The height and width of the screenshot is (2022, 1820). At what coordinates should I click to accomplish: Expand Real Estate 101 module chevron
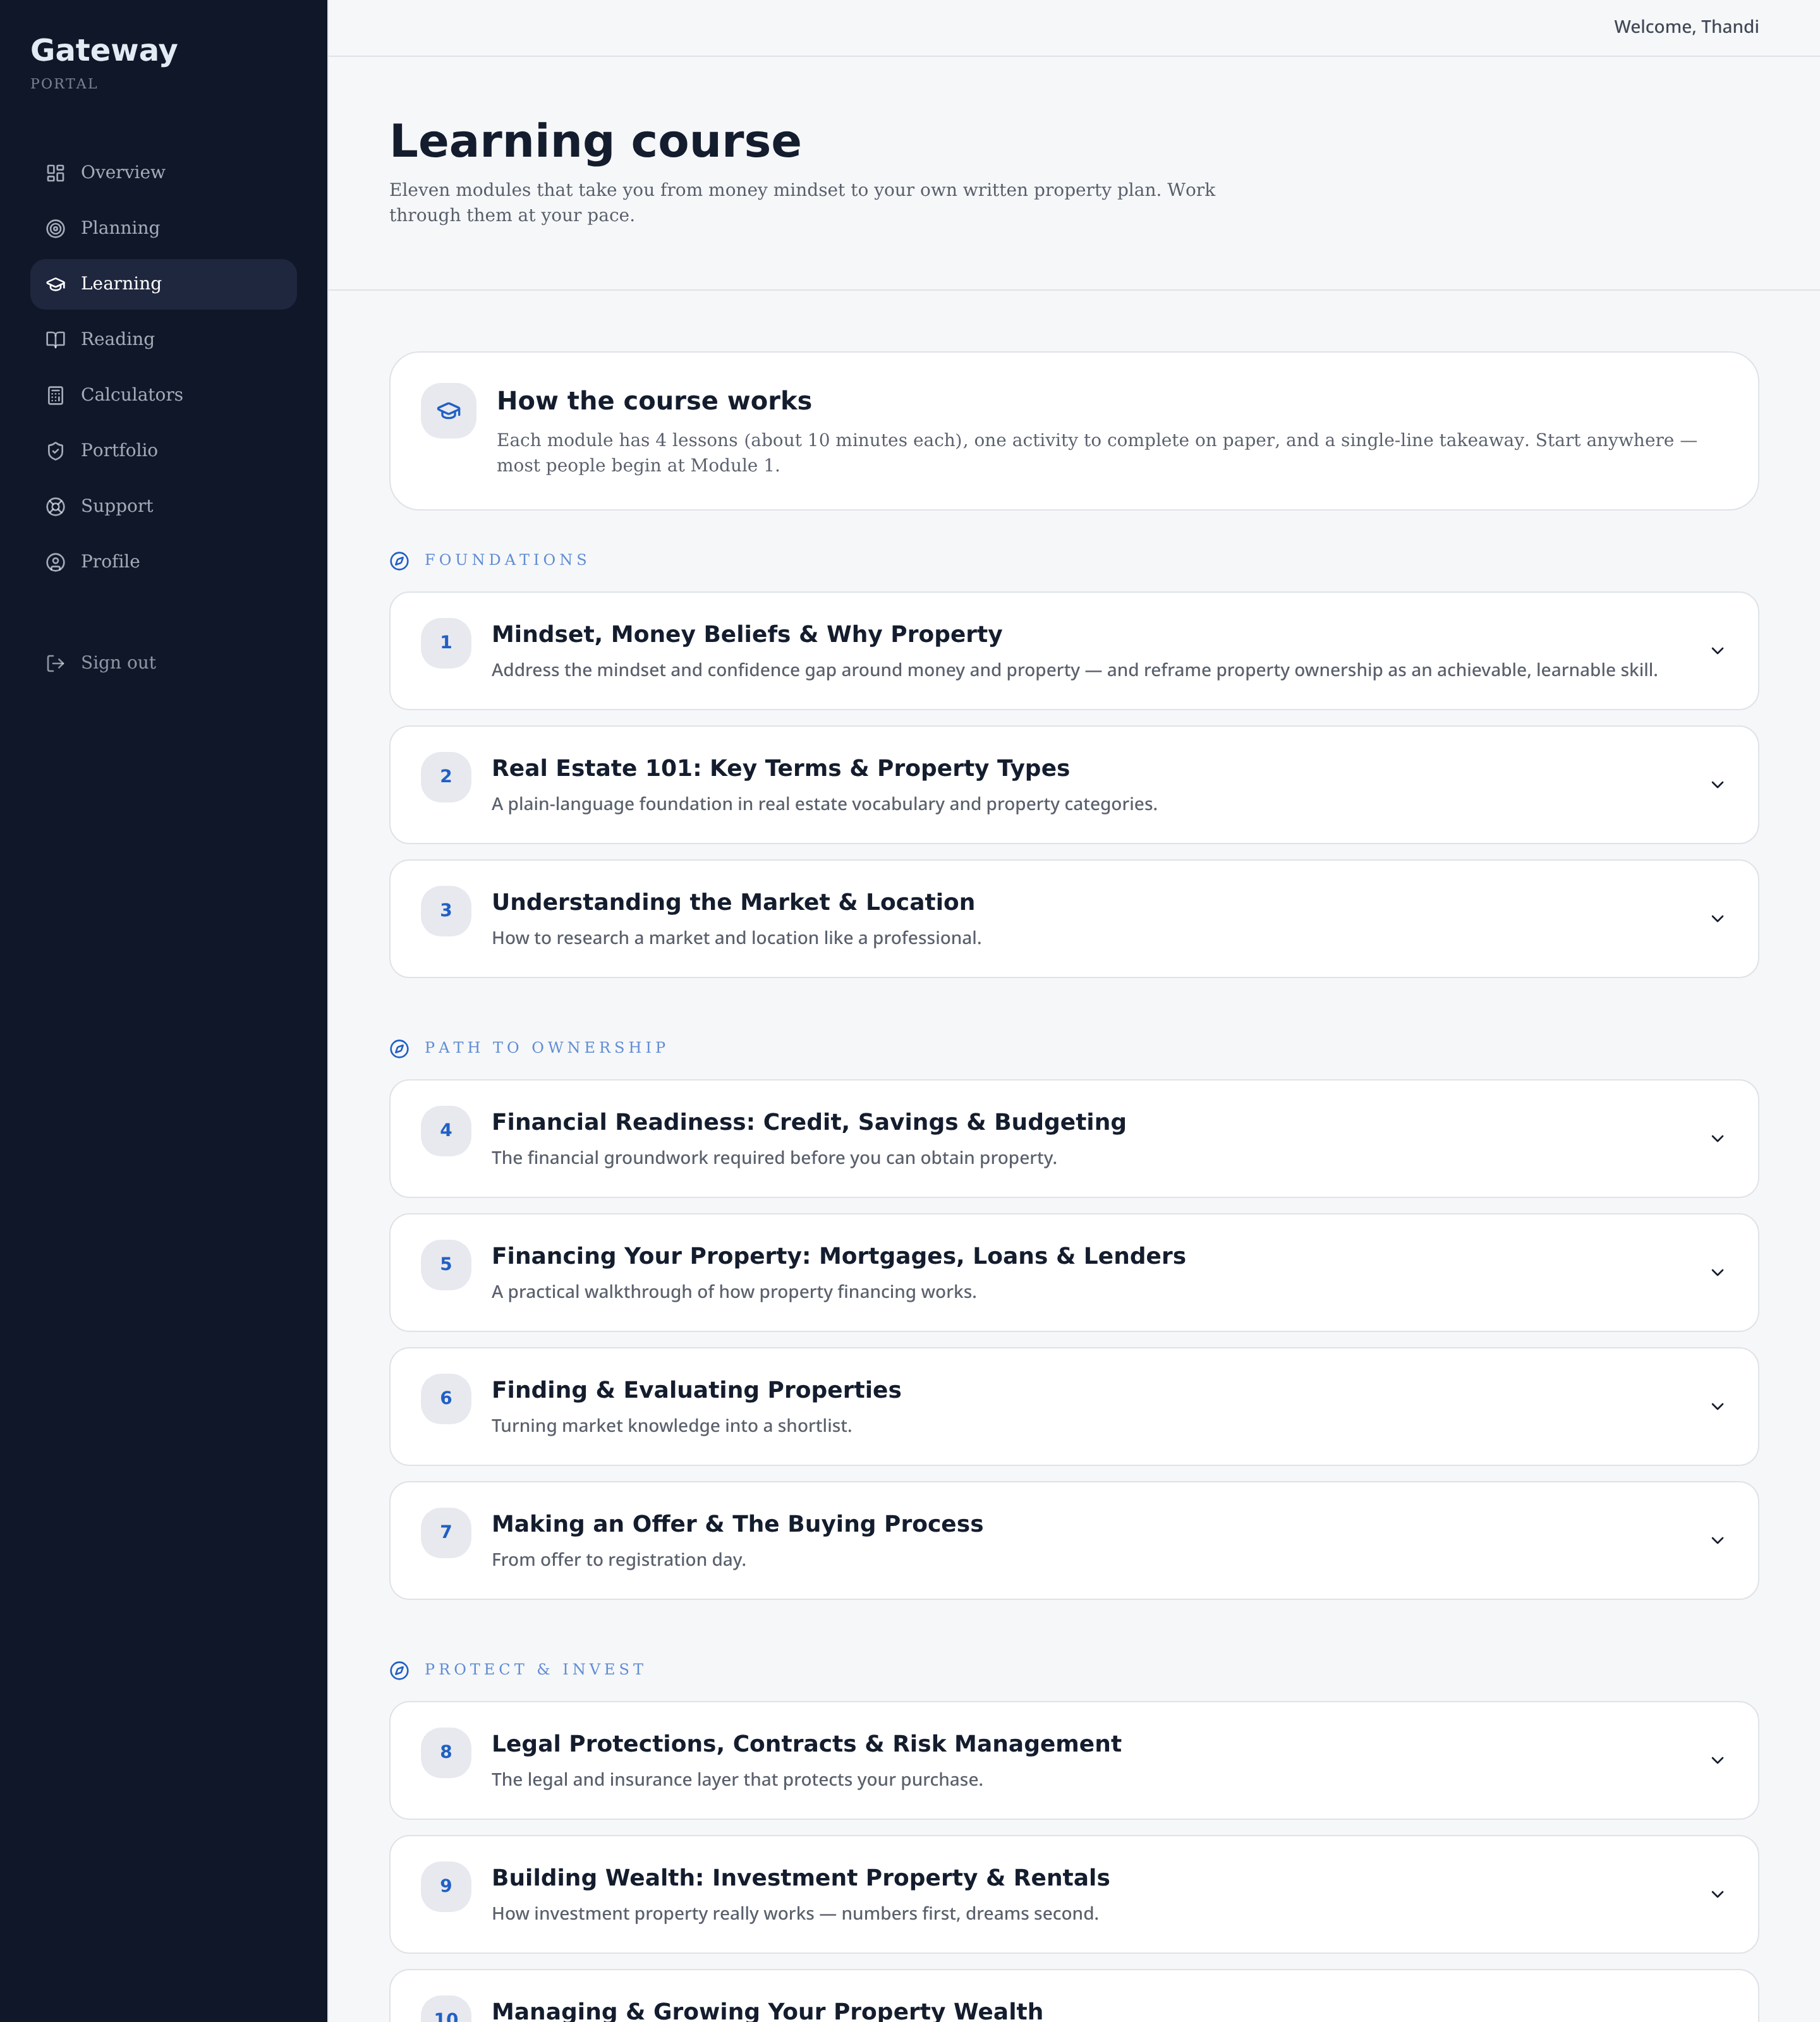pos(1717,785)
